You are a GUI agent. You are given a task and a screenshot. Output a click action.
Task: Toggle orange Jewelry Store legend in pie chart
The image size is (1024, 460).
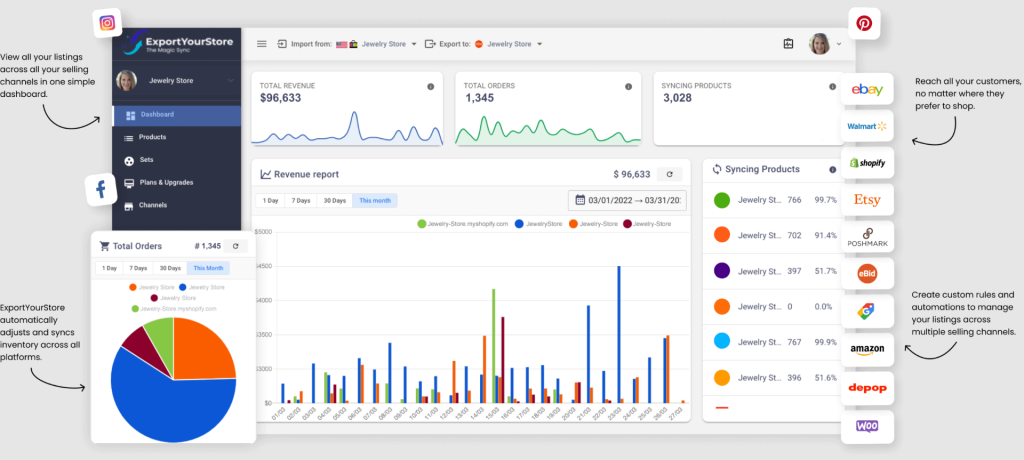(151, 288)
